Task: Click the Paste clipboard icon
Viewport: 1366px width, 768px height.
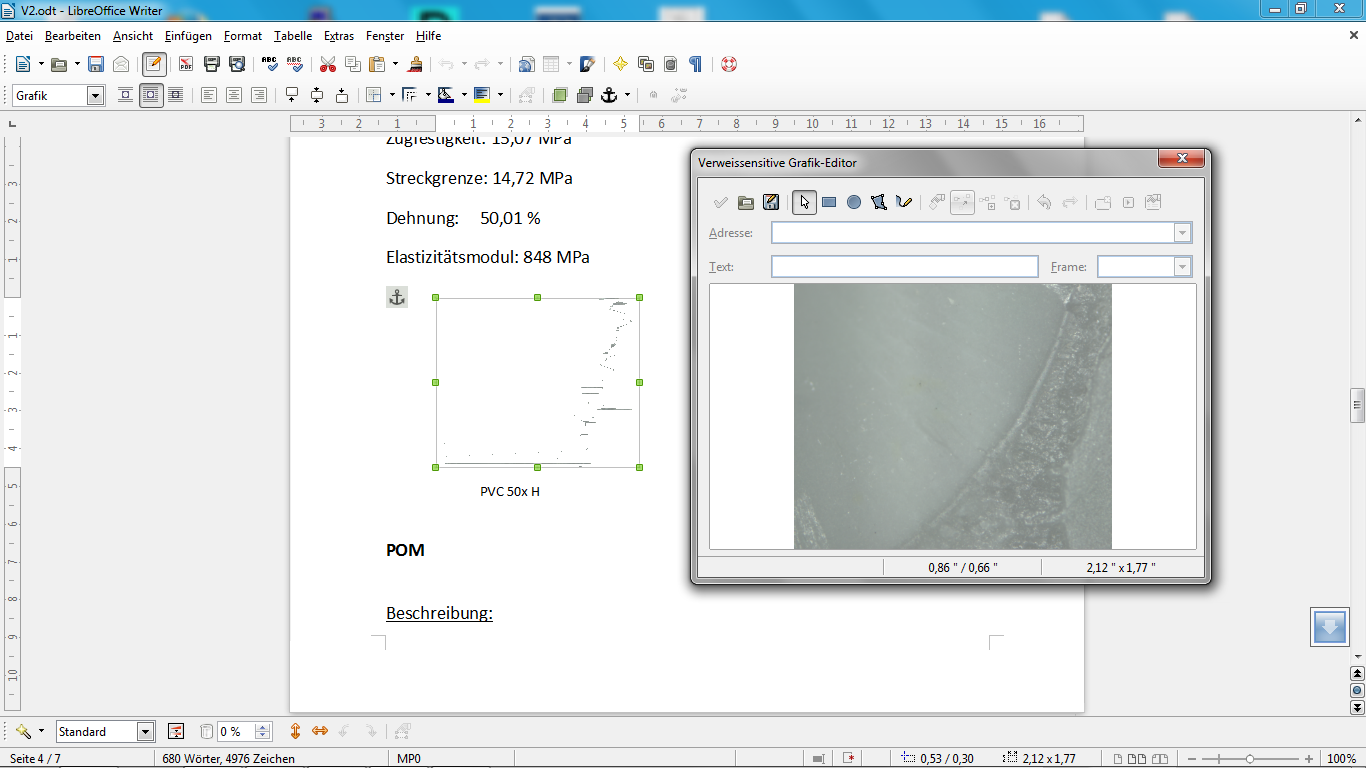Action: 378,64
